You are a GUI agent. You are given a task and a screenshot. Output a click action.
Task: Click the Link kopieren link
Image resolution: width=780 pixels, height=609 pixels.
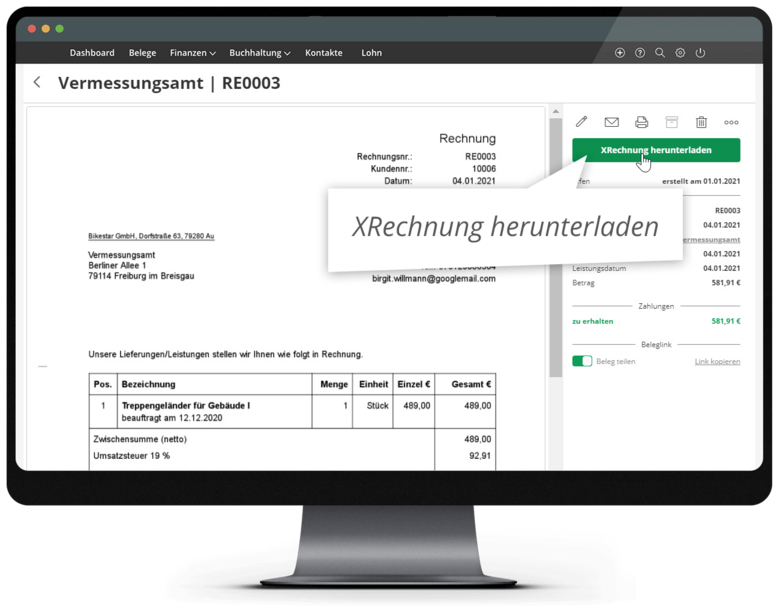717,361
